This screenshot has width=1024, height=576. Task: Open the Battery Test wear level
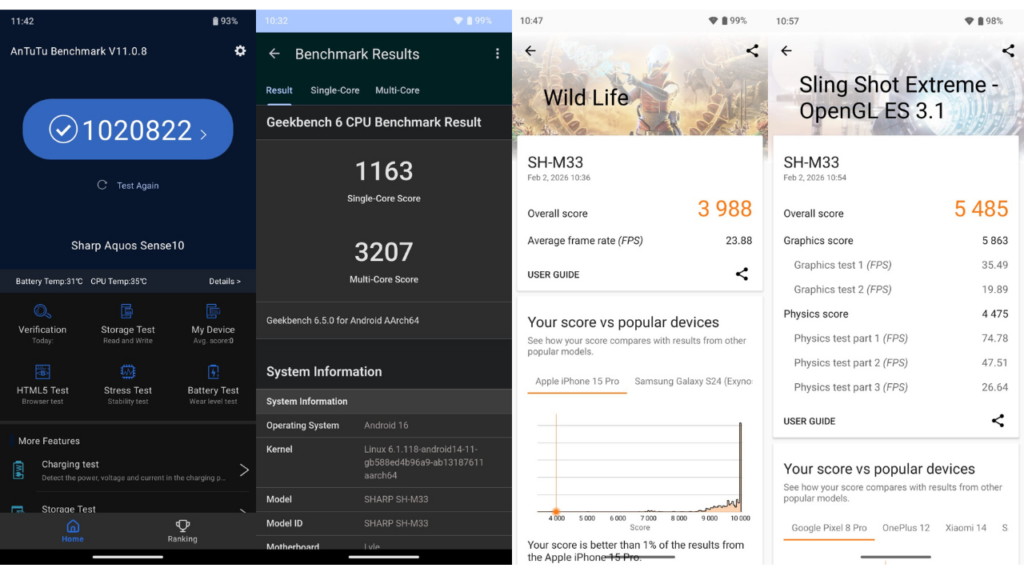point(213,373)
